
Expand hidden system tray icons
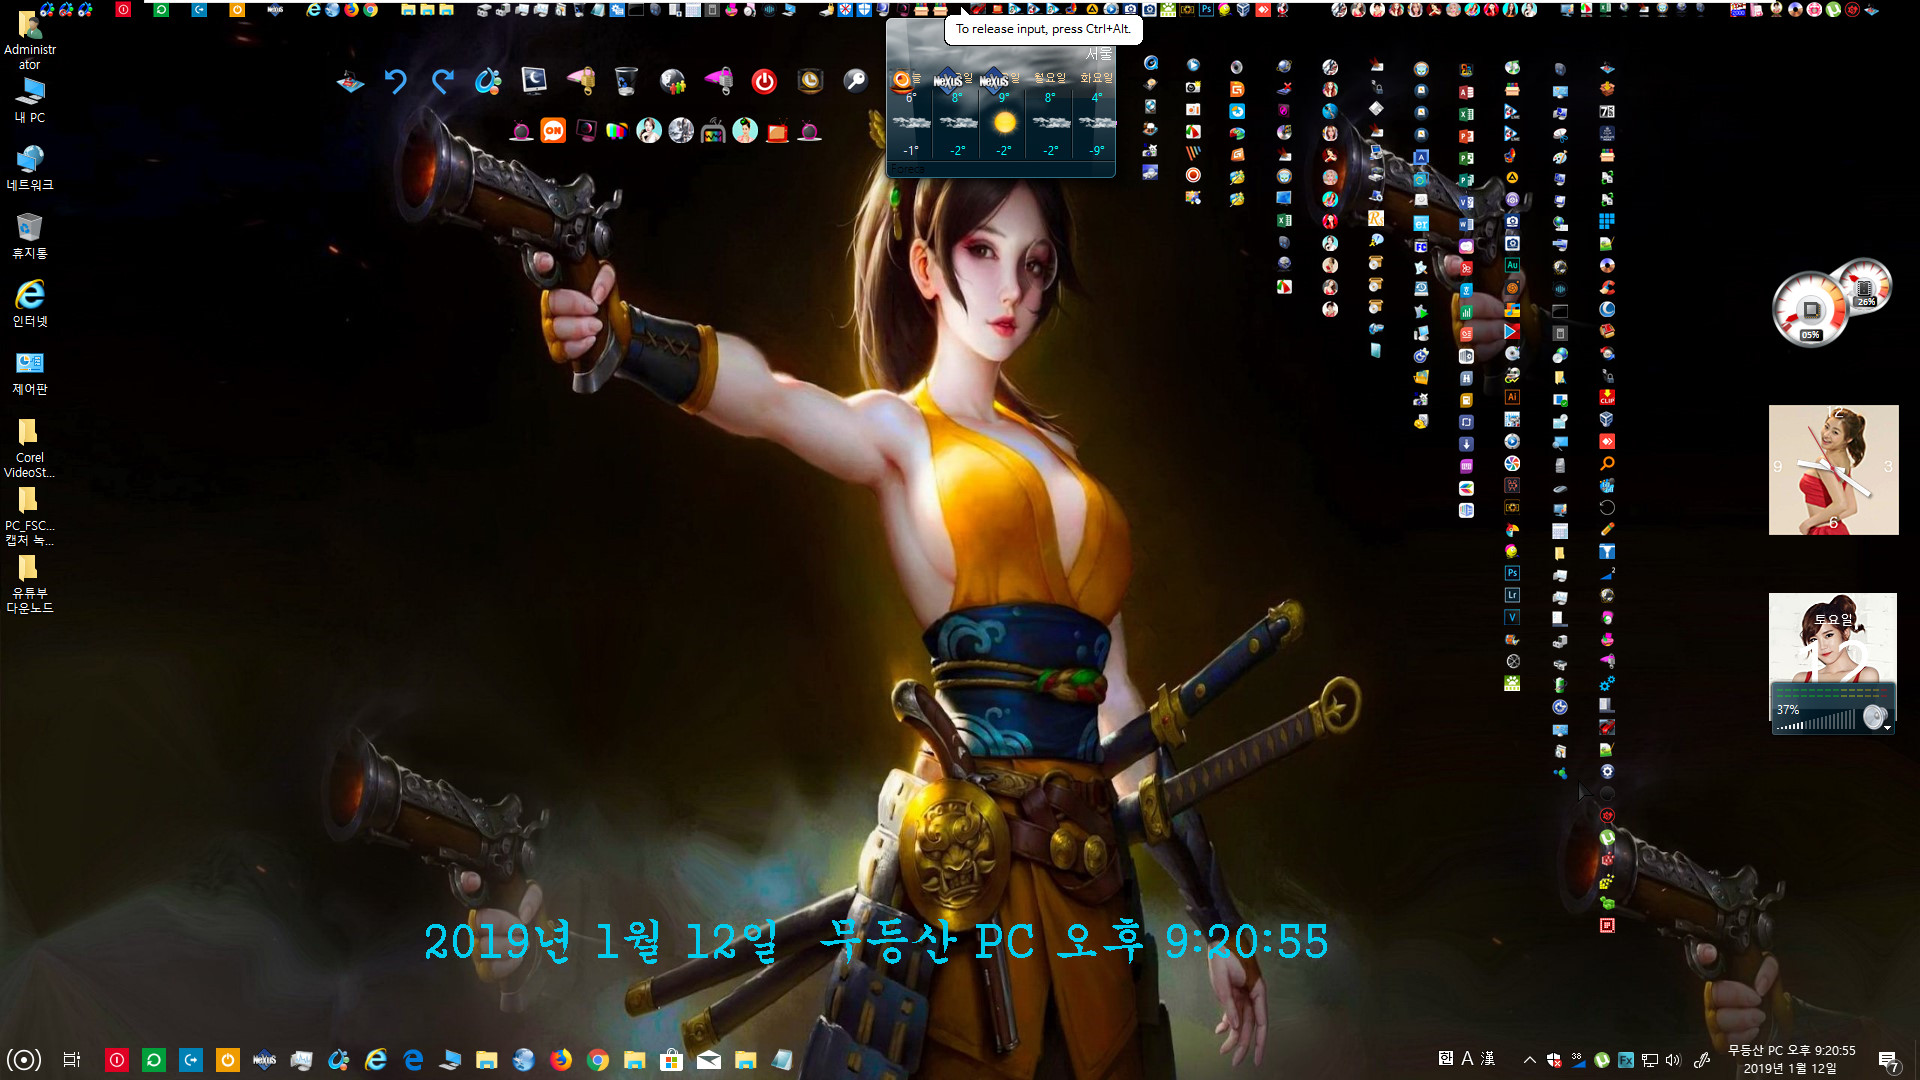[x=1530, y=1060]
